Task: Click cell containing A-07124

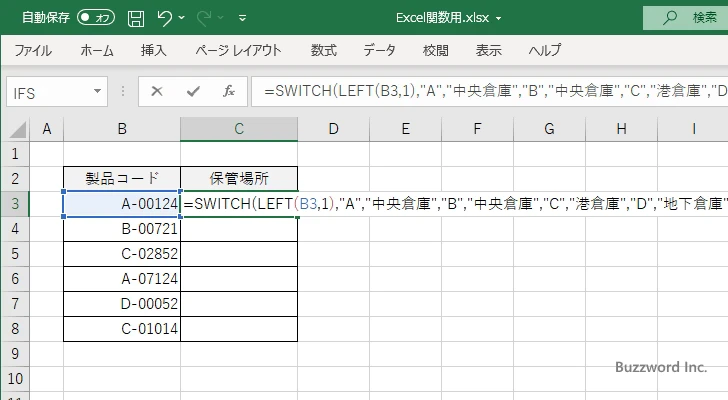Action: pyautogui.click(x=122, y=279)
